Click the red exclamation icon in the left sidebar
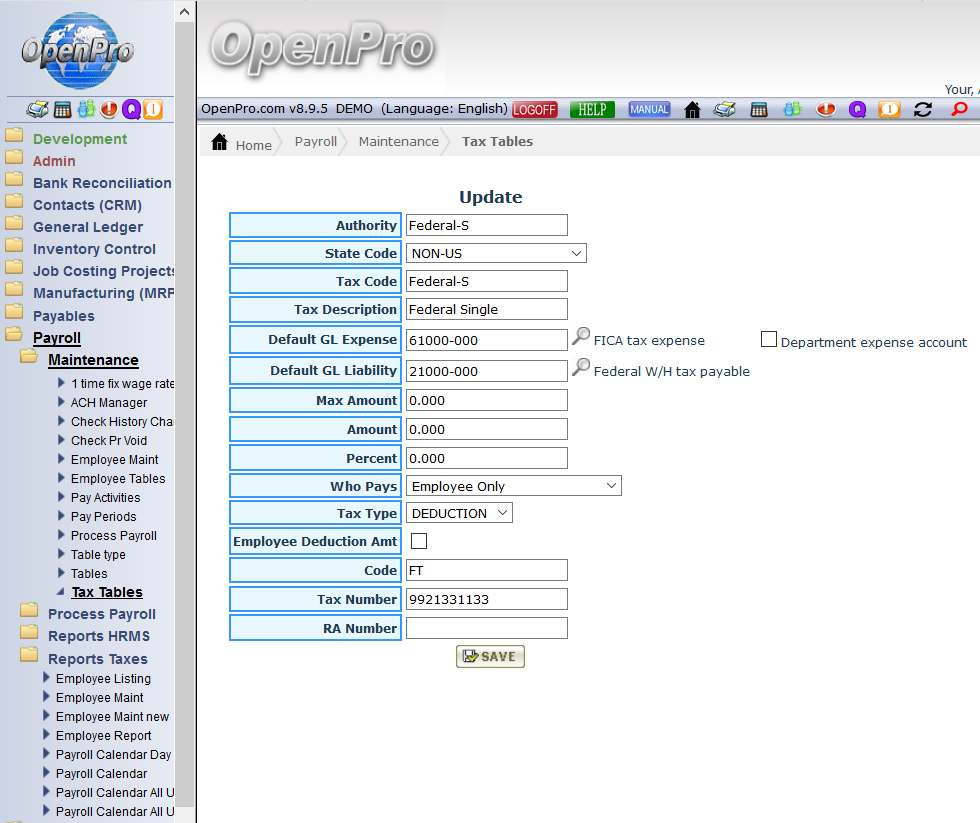The width and height of the screenshot is (980, 823). click(108, 110)
